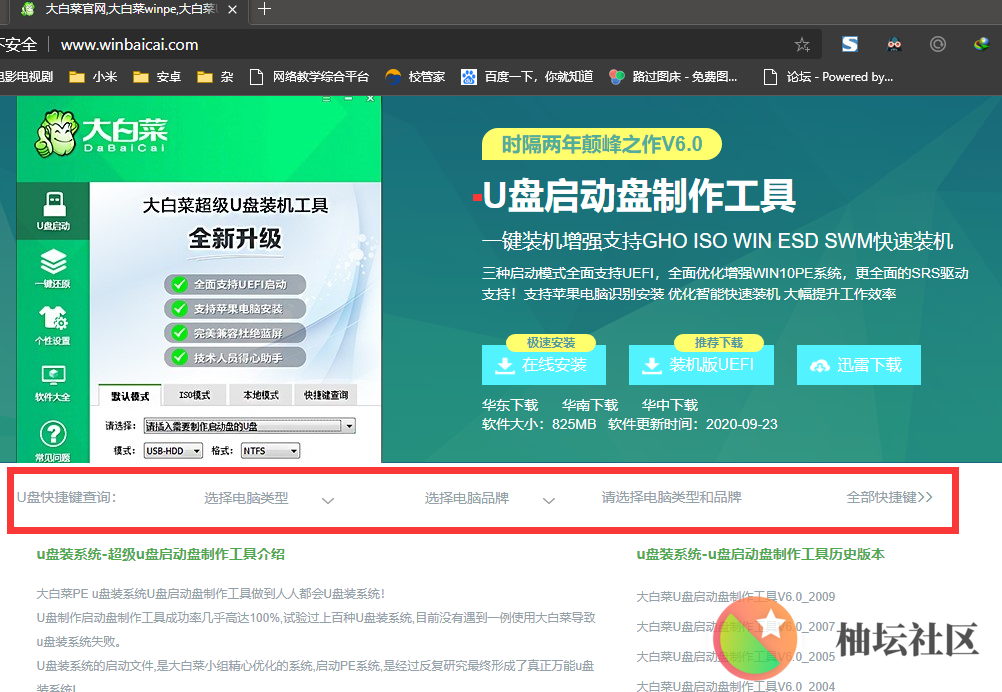Select the U盘启动 sidebar icon

[54, 211]
